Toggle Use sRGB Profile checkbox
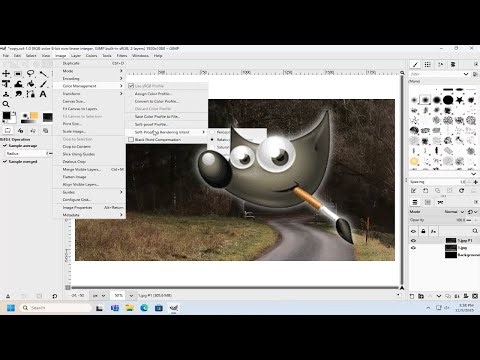The height and width of the screenshot is (360, 480). (x=131, y=86)
